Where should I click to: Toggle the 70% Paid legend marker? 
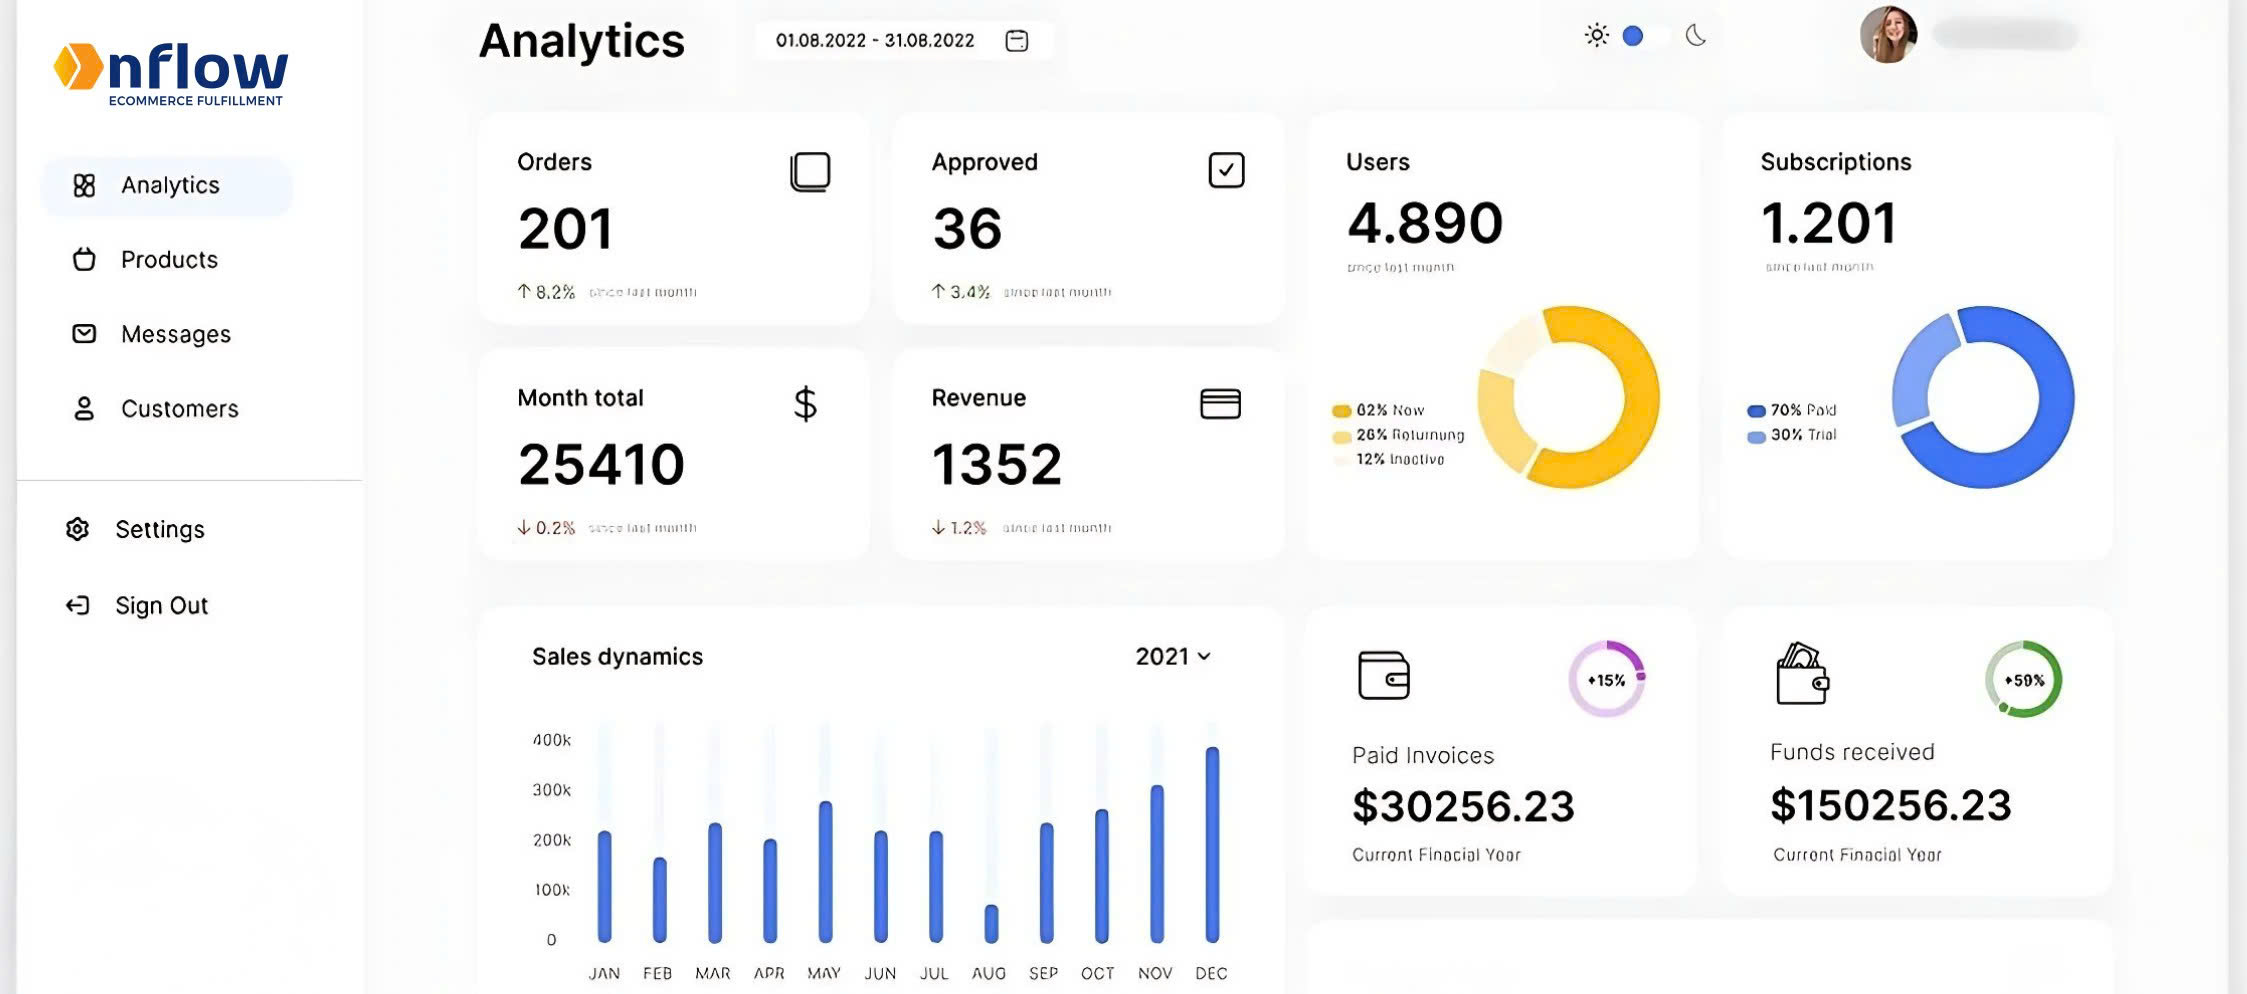click(1756, 411)
